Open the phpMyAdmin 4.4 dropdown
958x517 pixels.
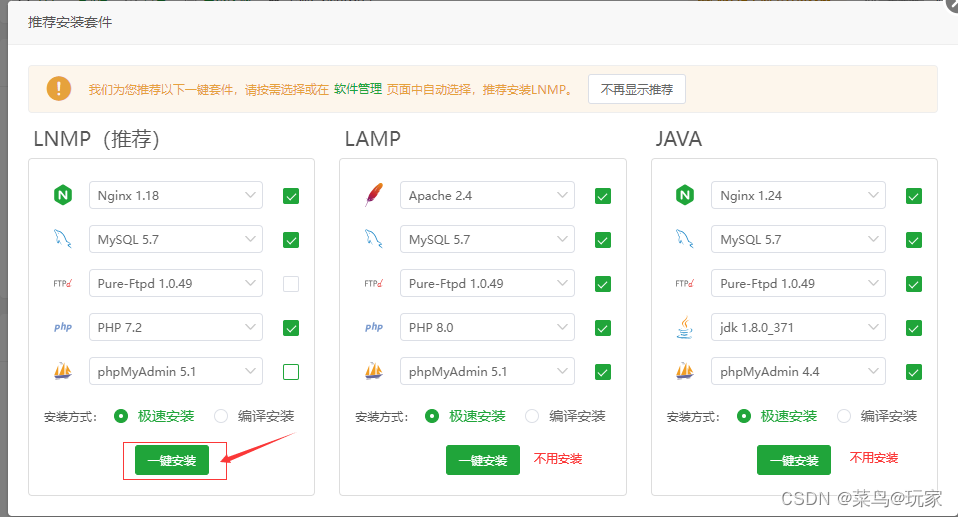point(799,372)
